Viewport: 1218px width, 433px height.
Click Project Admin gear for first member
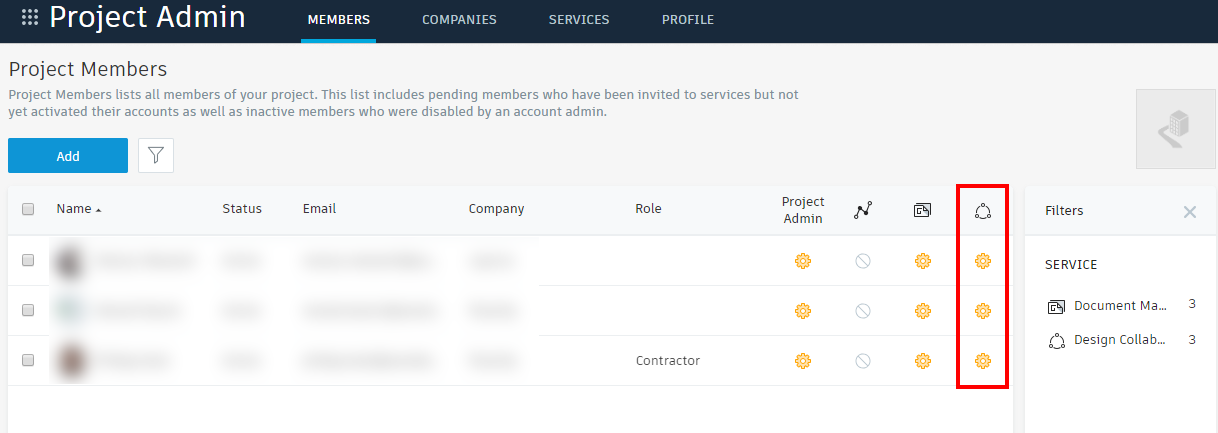[x=802, y=261]
